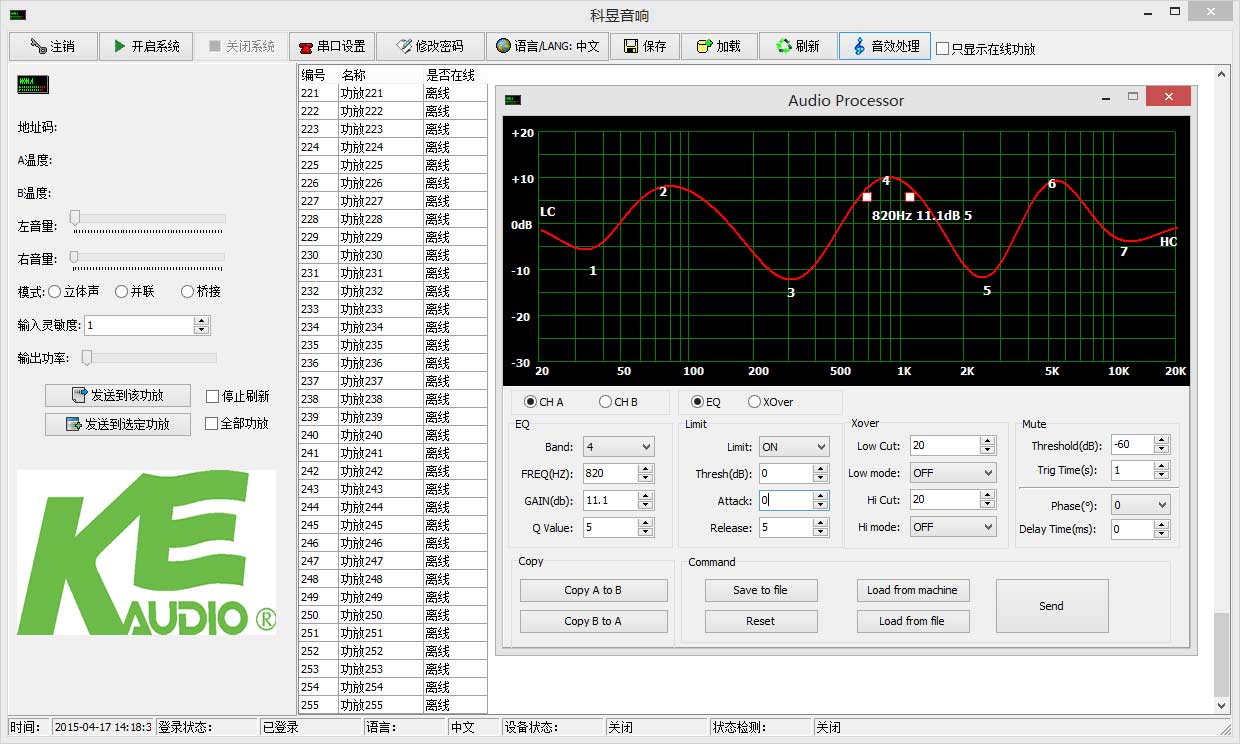Click the 注销 logout key icon button
Image resolution: width=1240 pixels, height=744 pixels.
53,46
